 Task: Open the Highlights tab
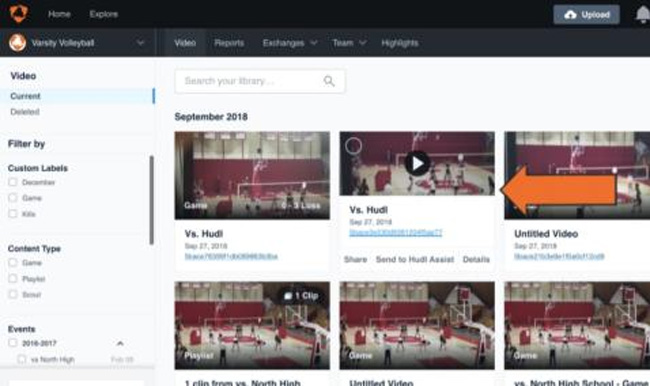point(400,43)
